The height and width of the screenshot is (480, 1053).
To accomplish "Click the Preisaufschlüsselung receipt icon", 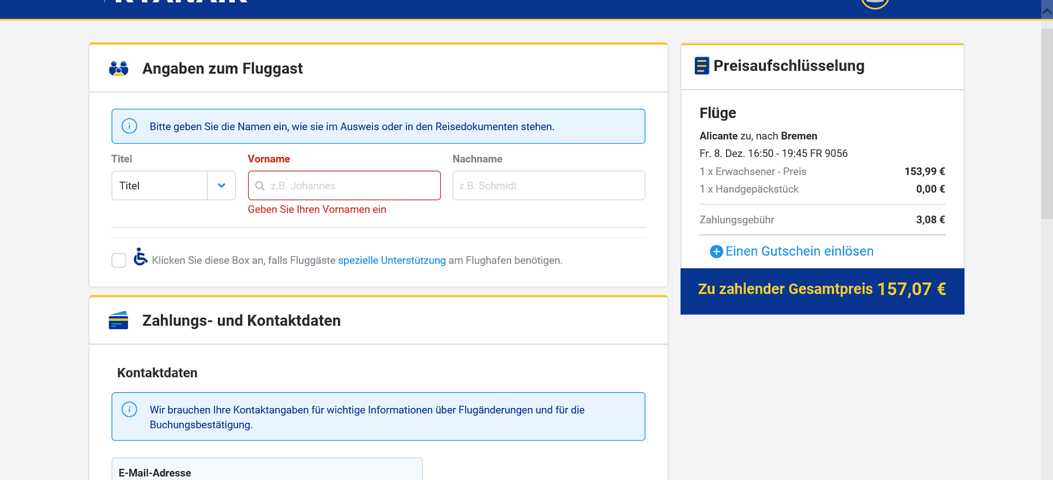I will click(701, 66).
